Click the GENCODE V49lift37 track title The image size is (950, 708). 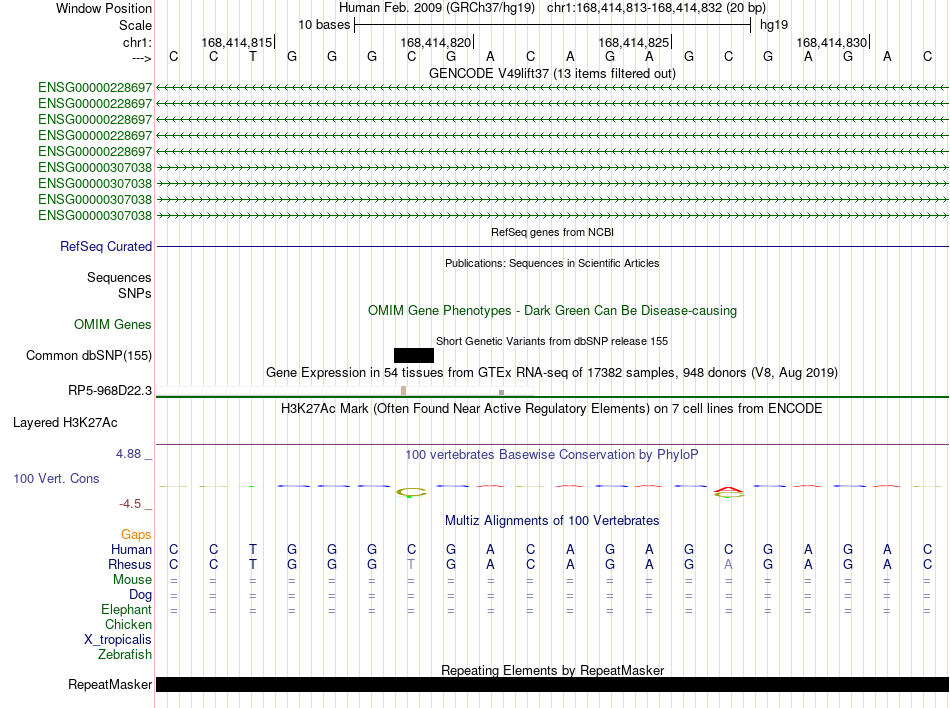tap(552, 73)
